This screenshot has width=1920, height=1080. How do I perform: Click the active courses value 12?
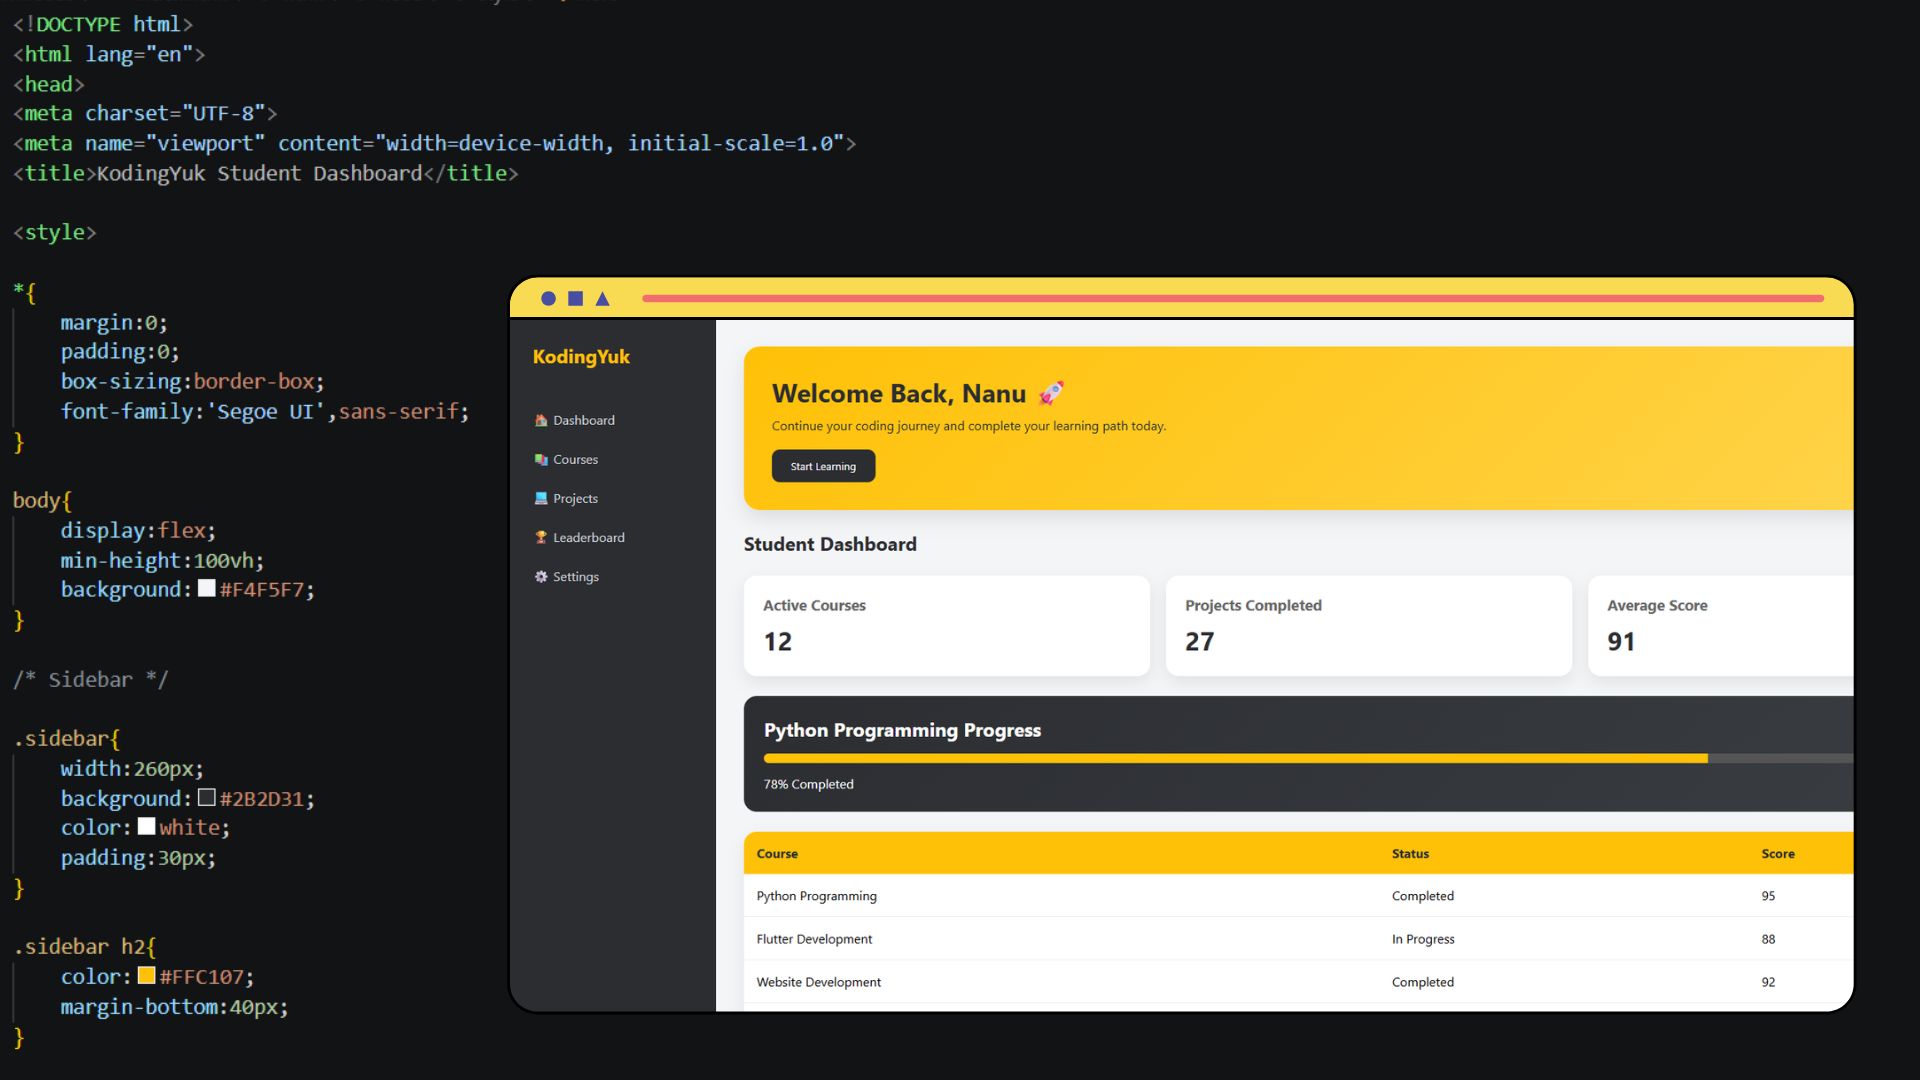[x=777, y=641]
